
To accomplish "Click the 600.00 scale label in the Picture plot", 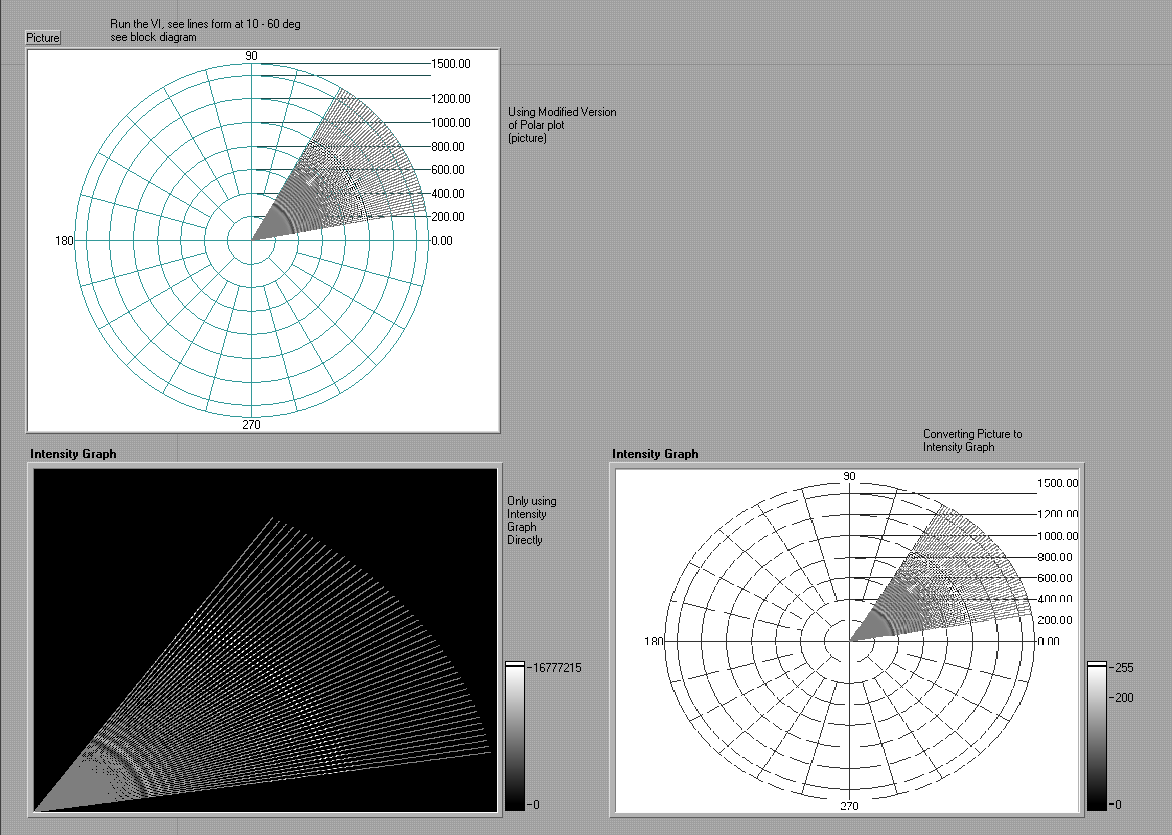I will click(448, 170).
